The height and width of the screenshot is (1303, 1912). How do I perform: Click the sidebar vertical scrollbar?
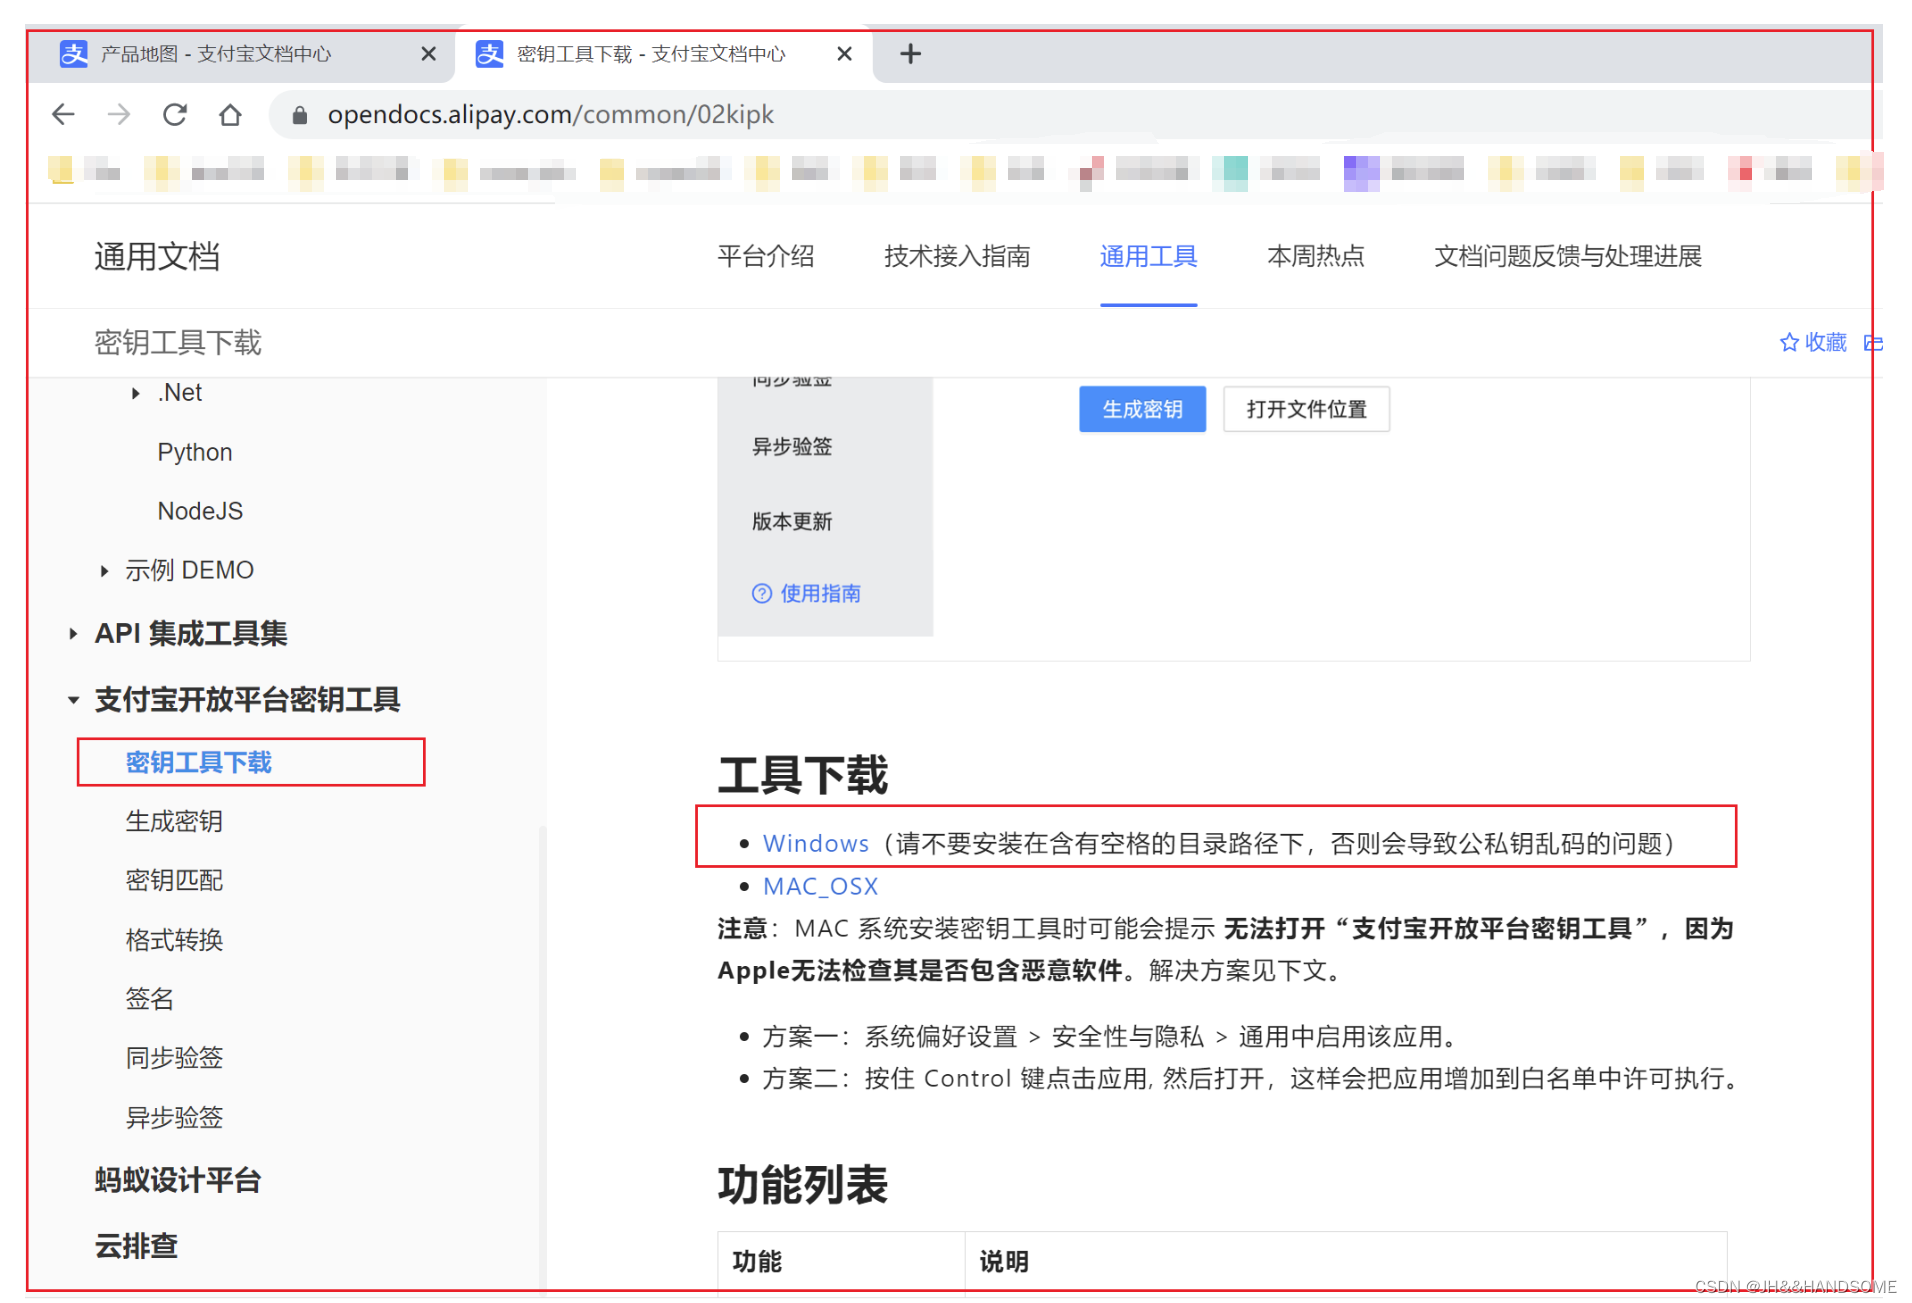[543, 1060]
